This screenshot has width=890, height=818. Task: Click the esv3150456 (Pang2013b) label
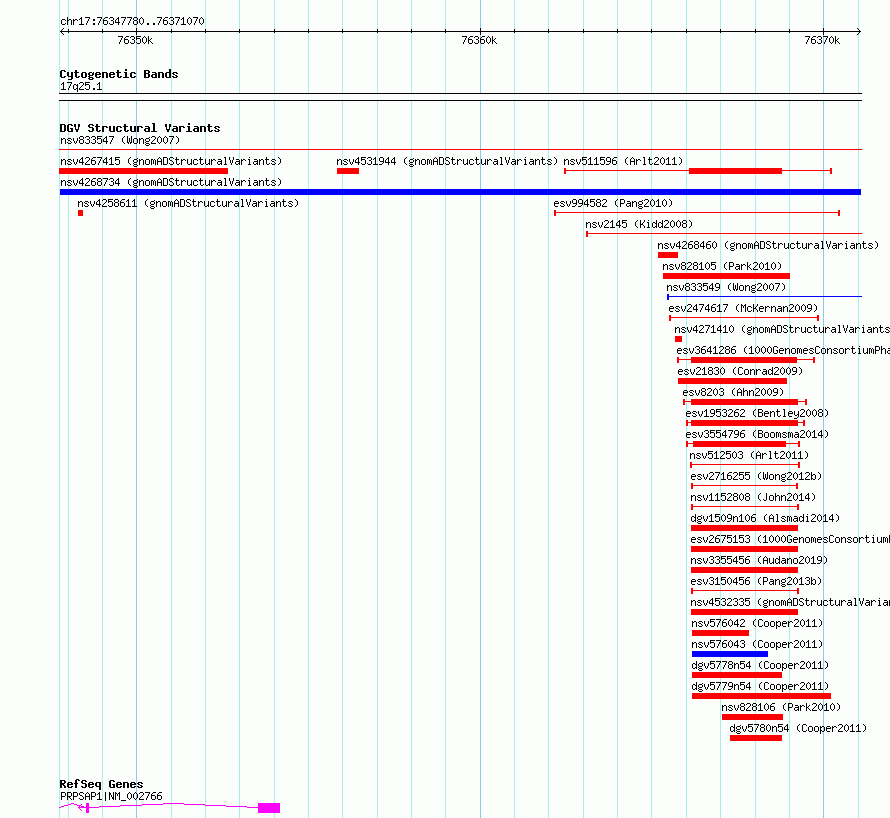(756, 581)
